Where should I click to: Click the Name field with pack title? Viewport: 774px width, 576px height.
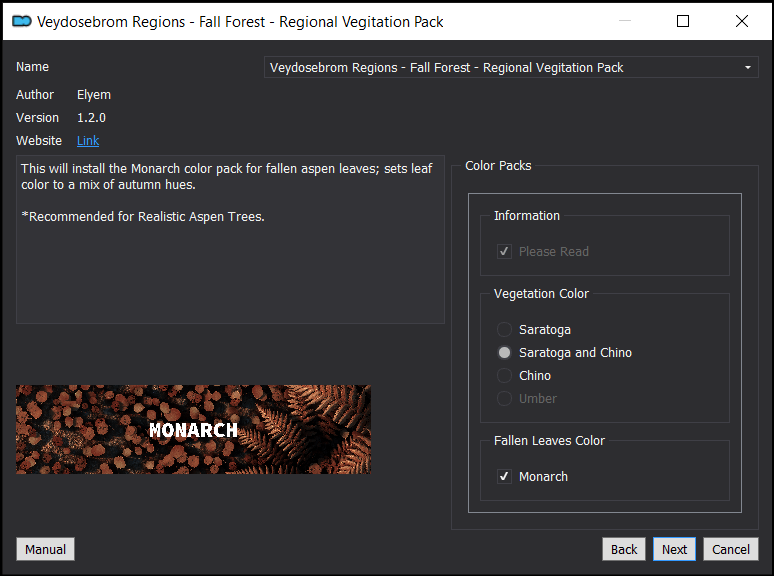pyautogui.click(x=511, y=67)
